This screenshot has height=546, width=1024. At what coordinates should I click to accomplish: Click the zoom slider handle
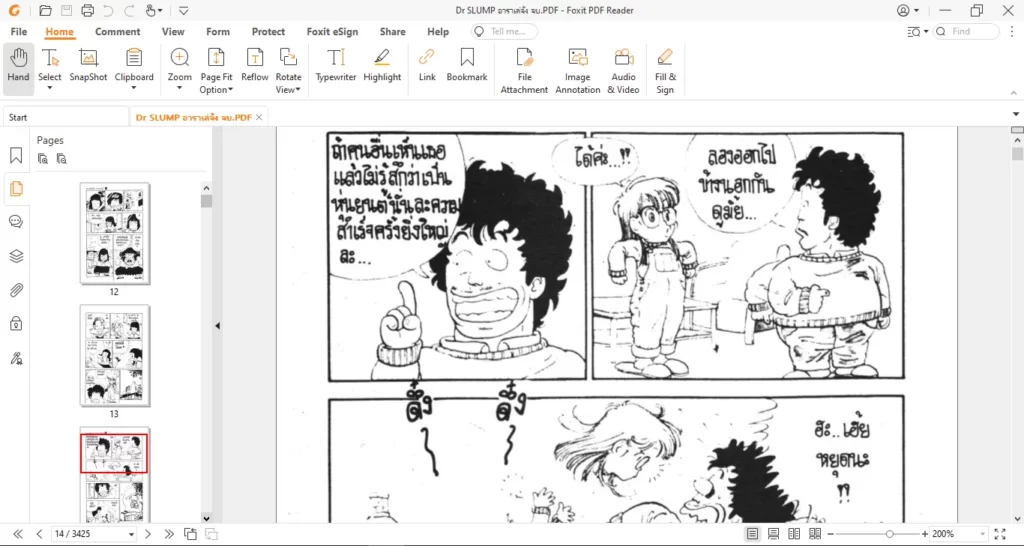click(x=889, y=534)
